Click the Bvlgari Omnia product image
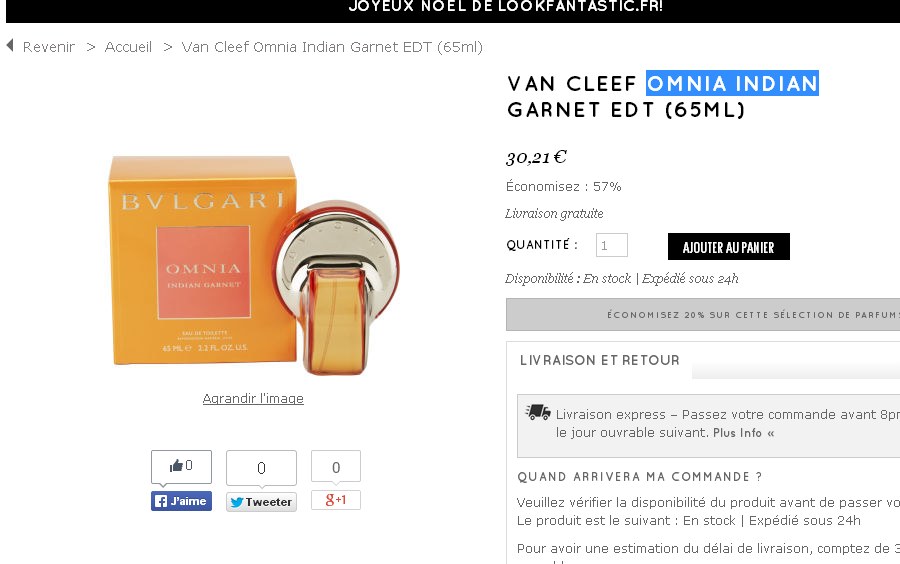 (x=253, y=265)
